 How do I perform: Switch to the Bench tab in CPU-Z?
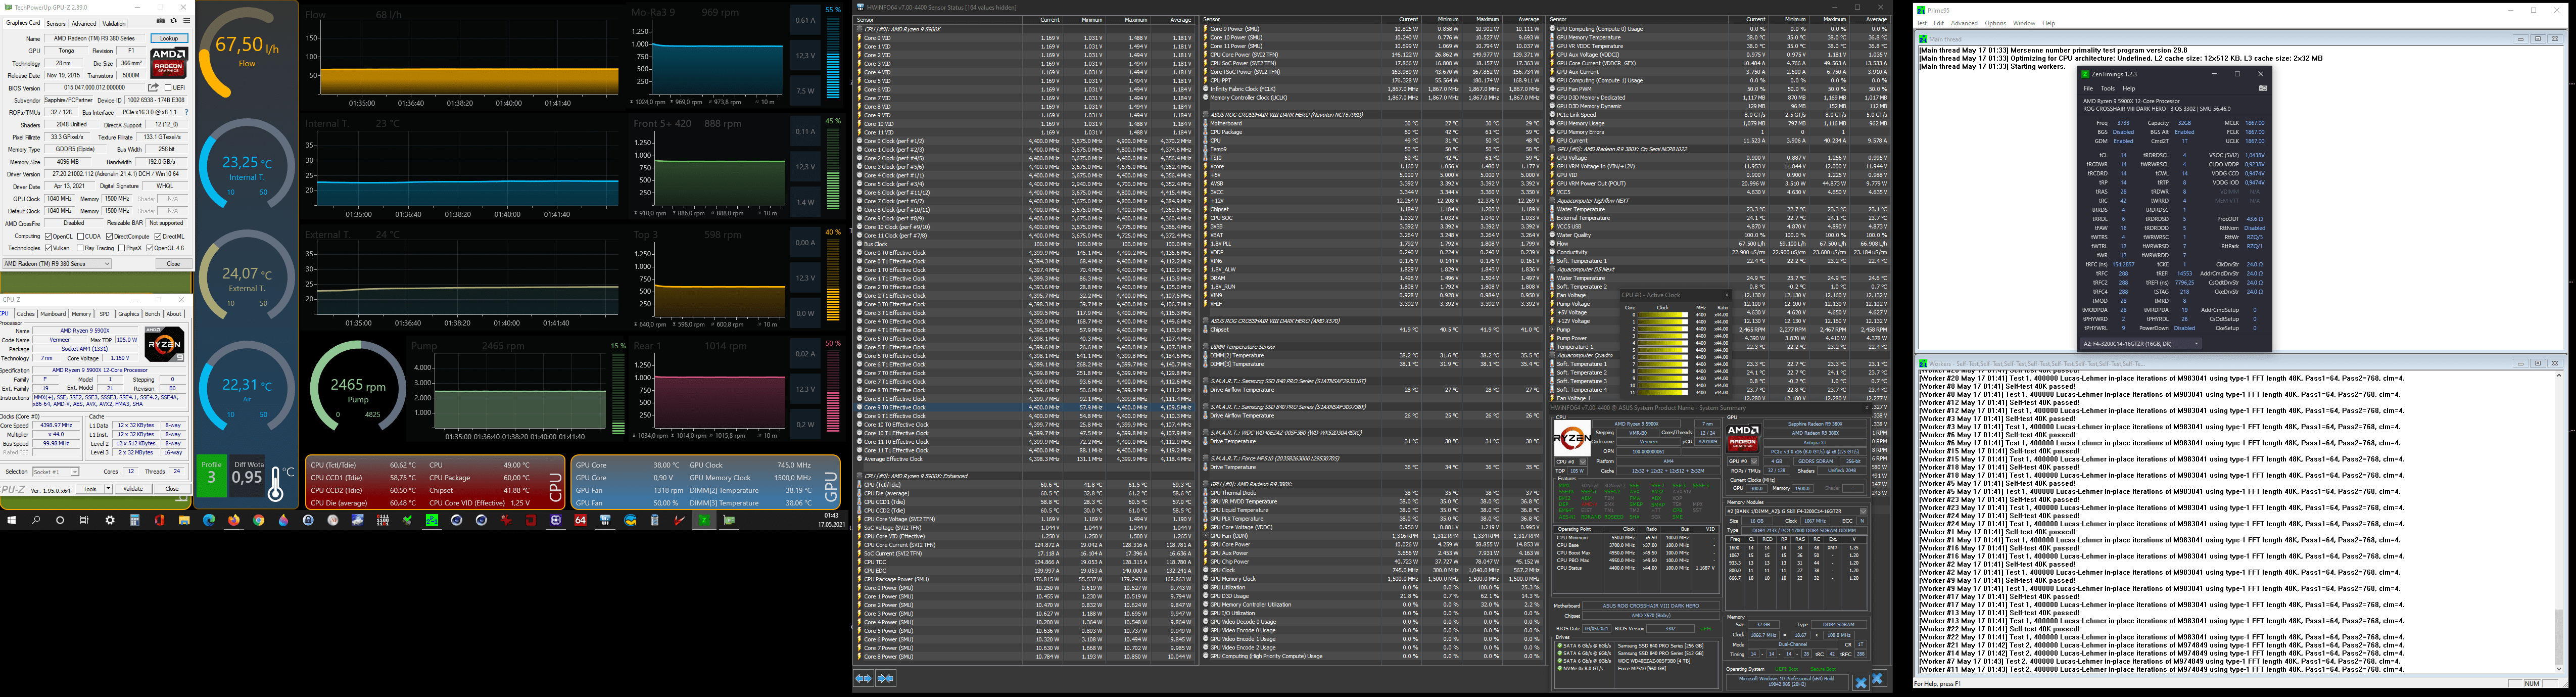[152, 314]
